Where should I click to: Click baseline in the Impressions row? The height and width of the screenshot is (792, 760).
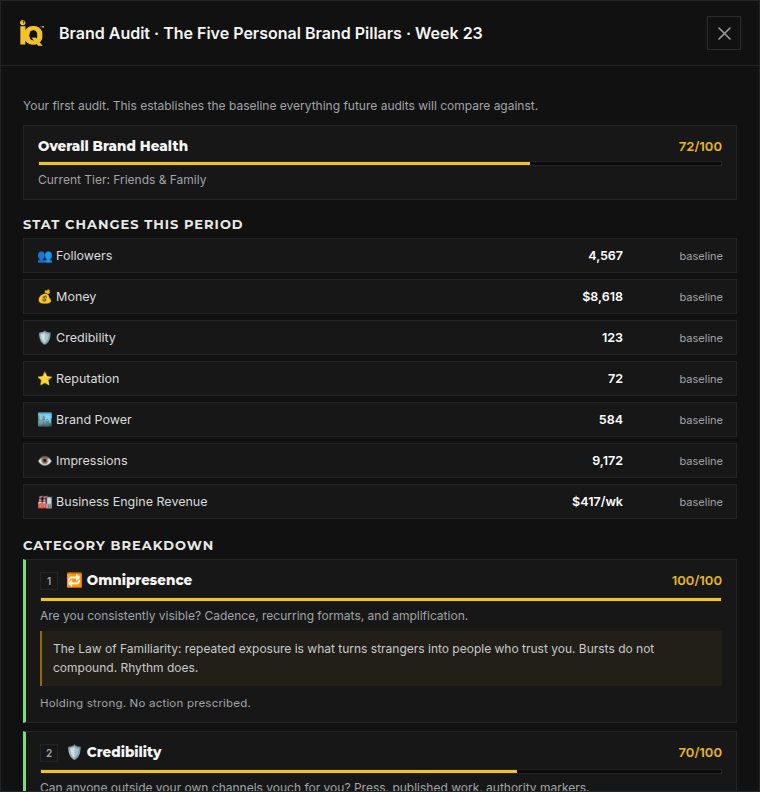(x=701, y=461)
